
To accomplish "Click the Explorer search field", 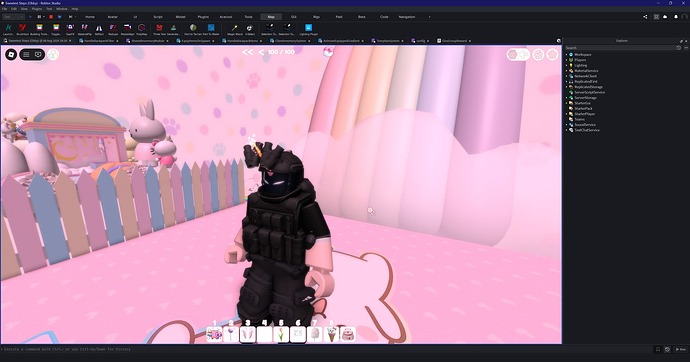I will pos(620,48).
